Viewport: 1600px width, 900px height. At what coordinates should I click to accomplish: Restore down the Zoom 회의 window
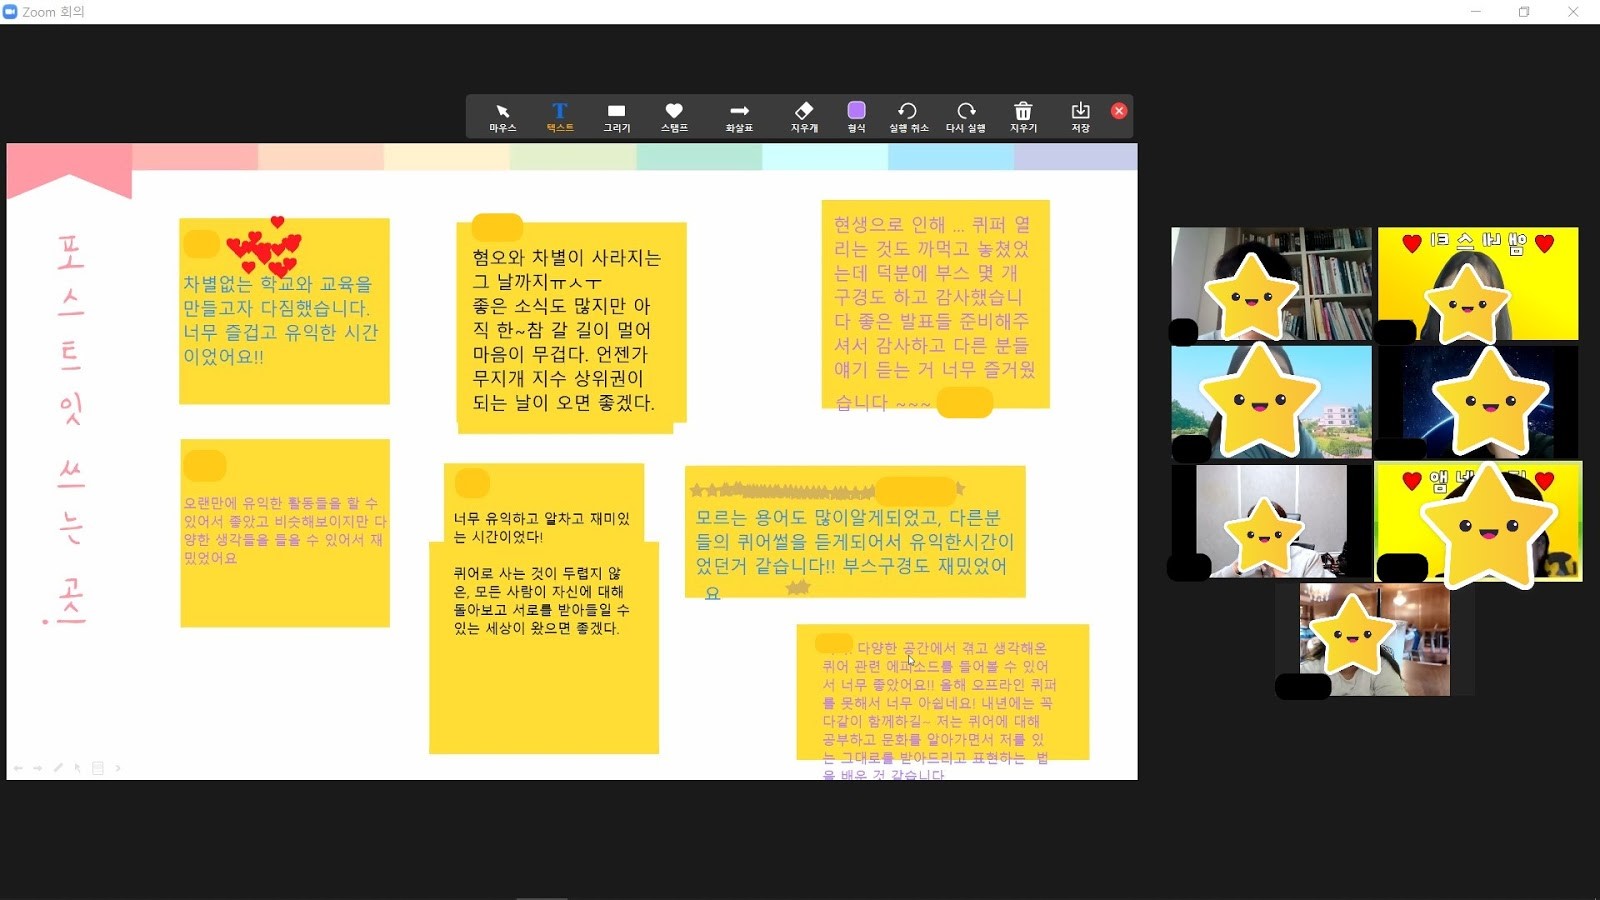point(1524,12)
